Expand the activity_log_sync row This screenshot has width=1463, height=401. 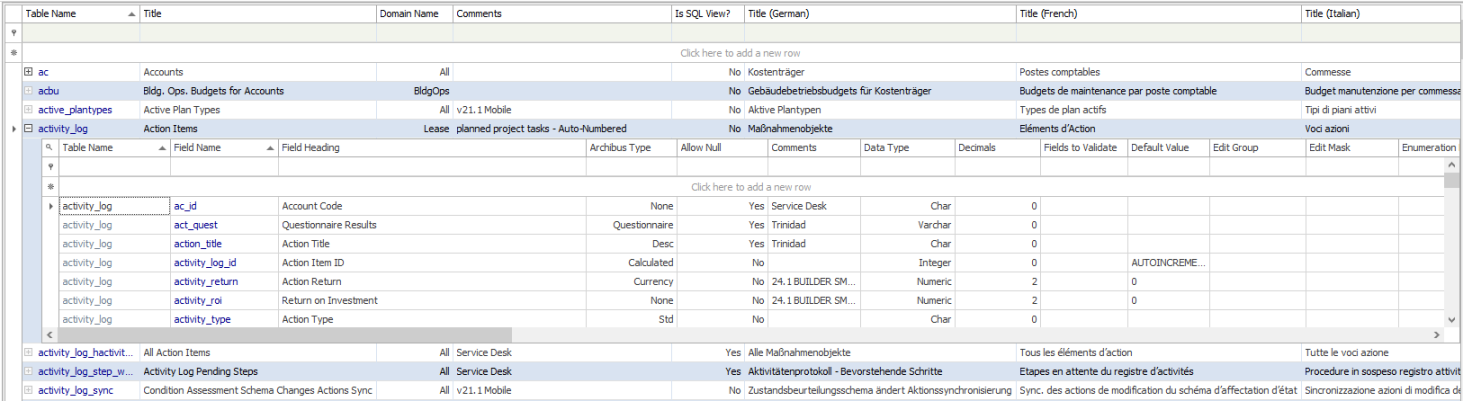(29, 391)
